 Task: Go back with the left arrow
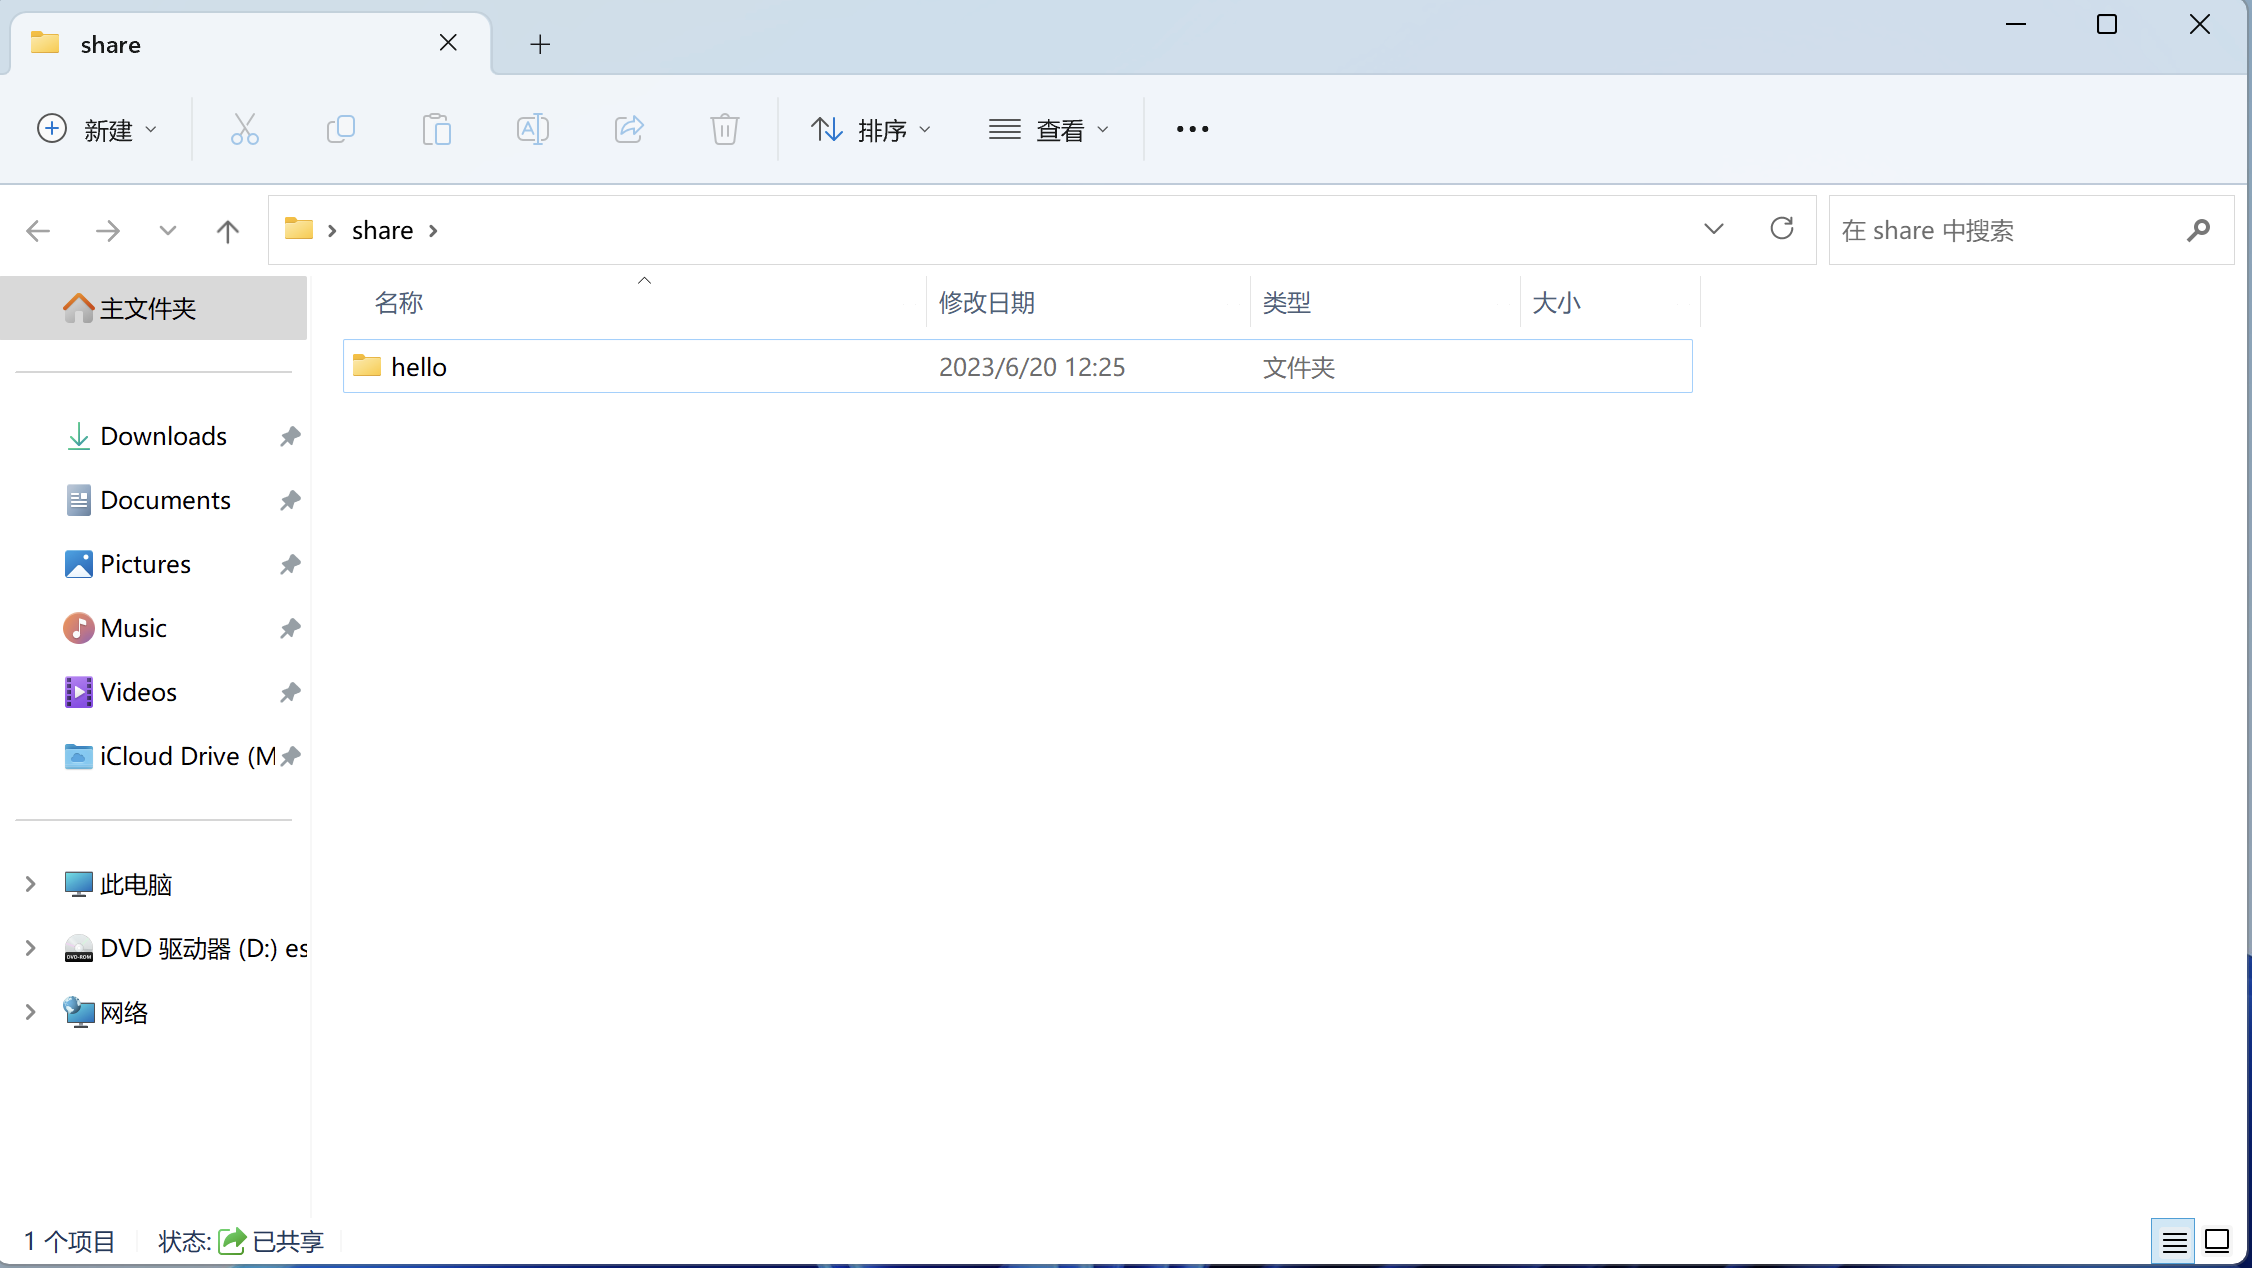click(38, 231)
